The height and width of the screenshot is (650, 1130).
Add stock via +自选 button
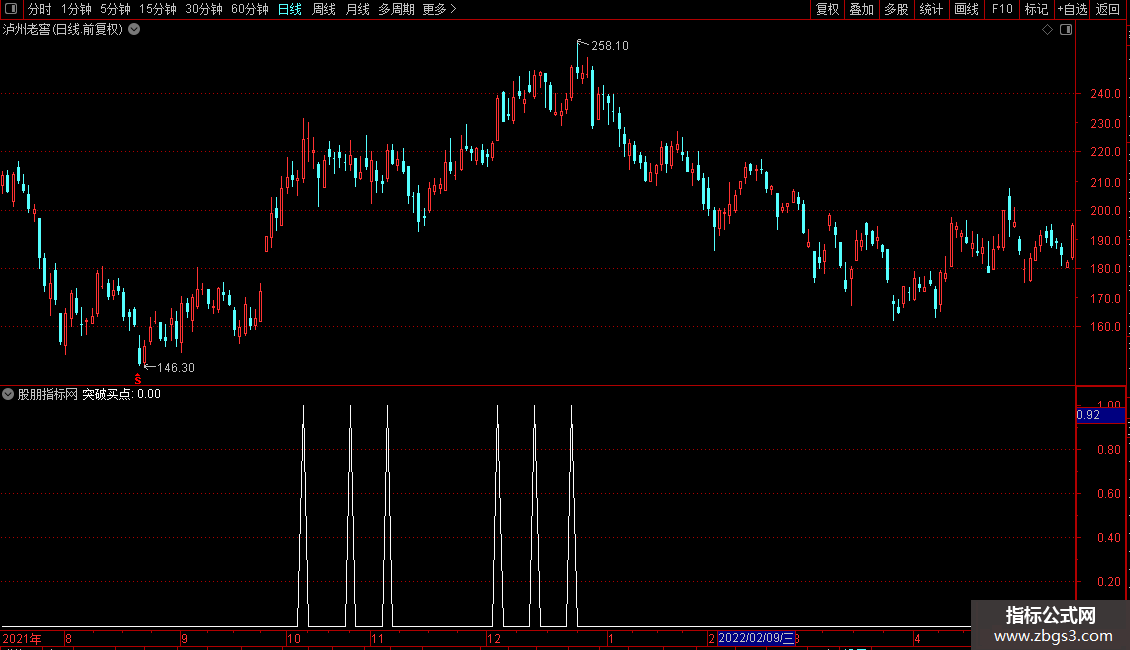(x=1072, y=9)
